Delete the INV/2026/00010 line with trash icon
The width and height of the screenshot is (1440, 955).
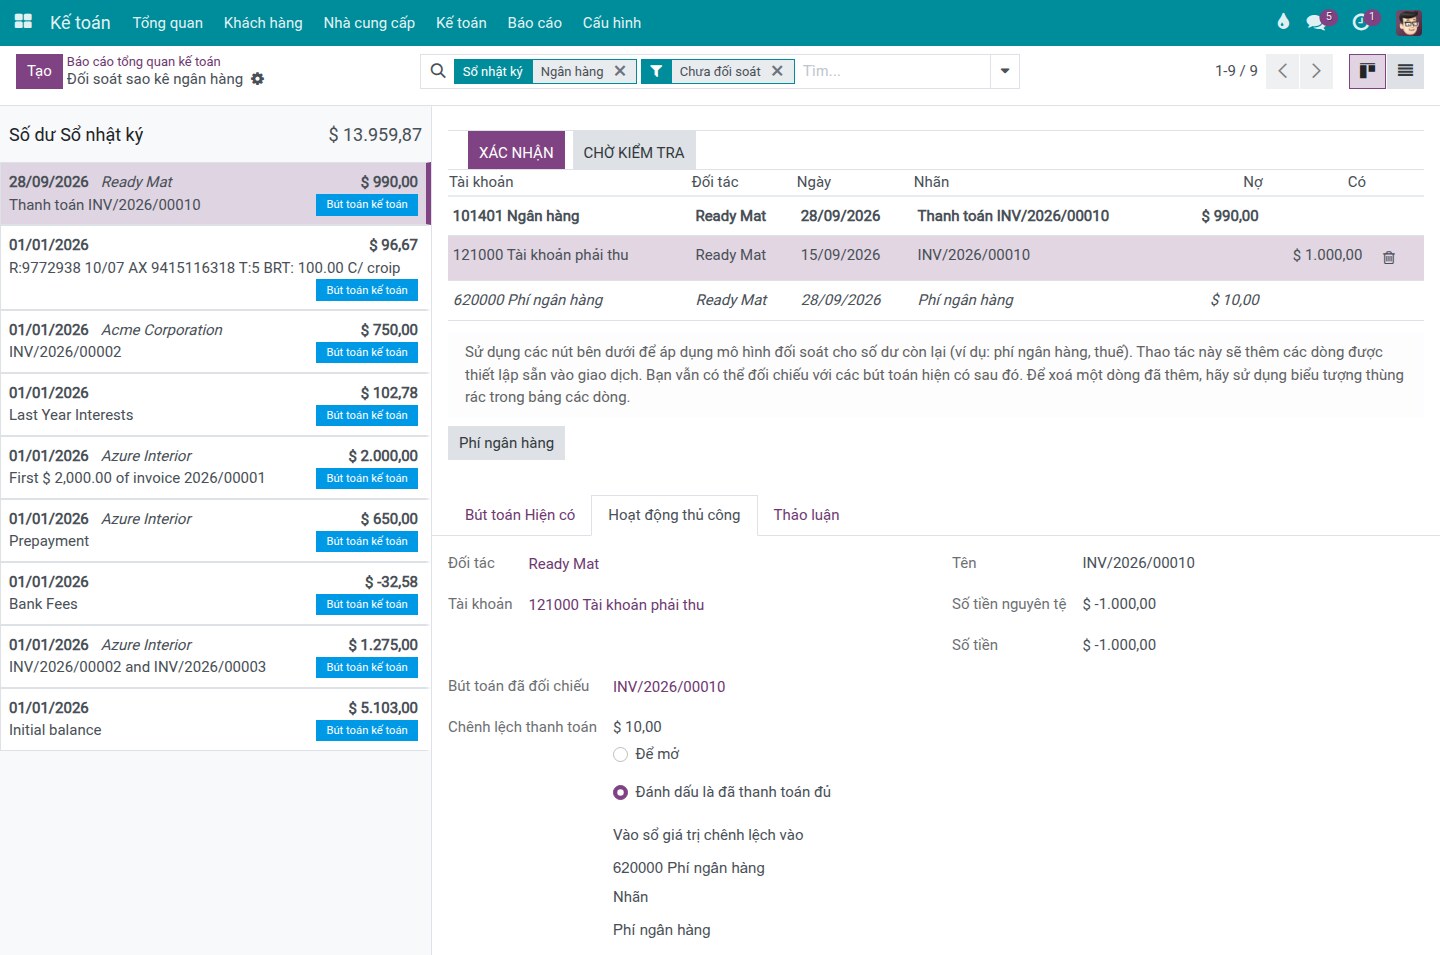coord(1388,257)
